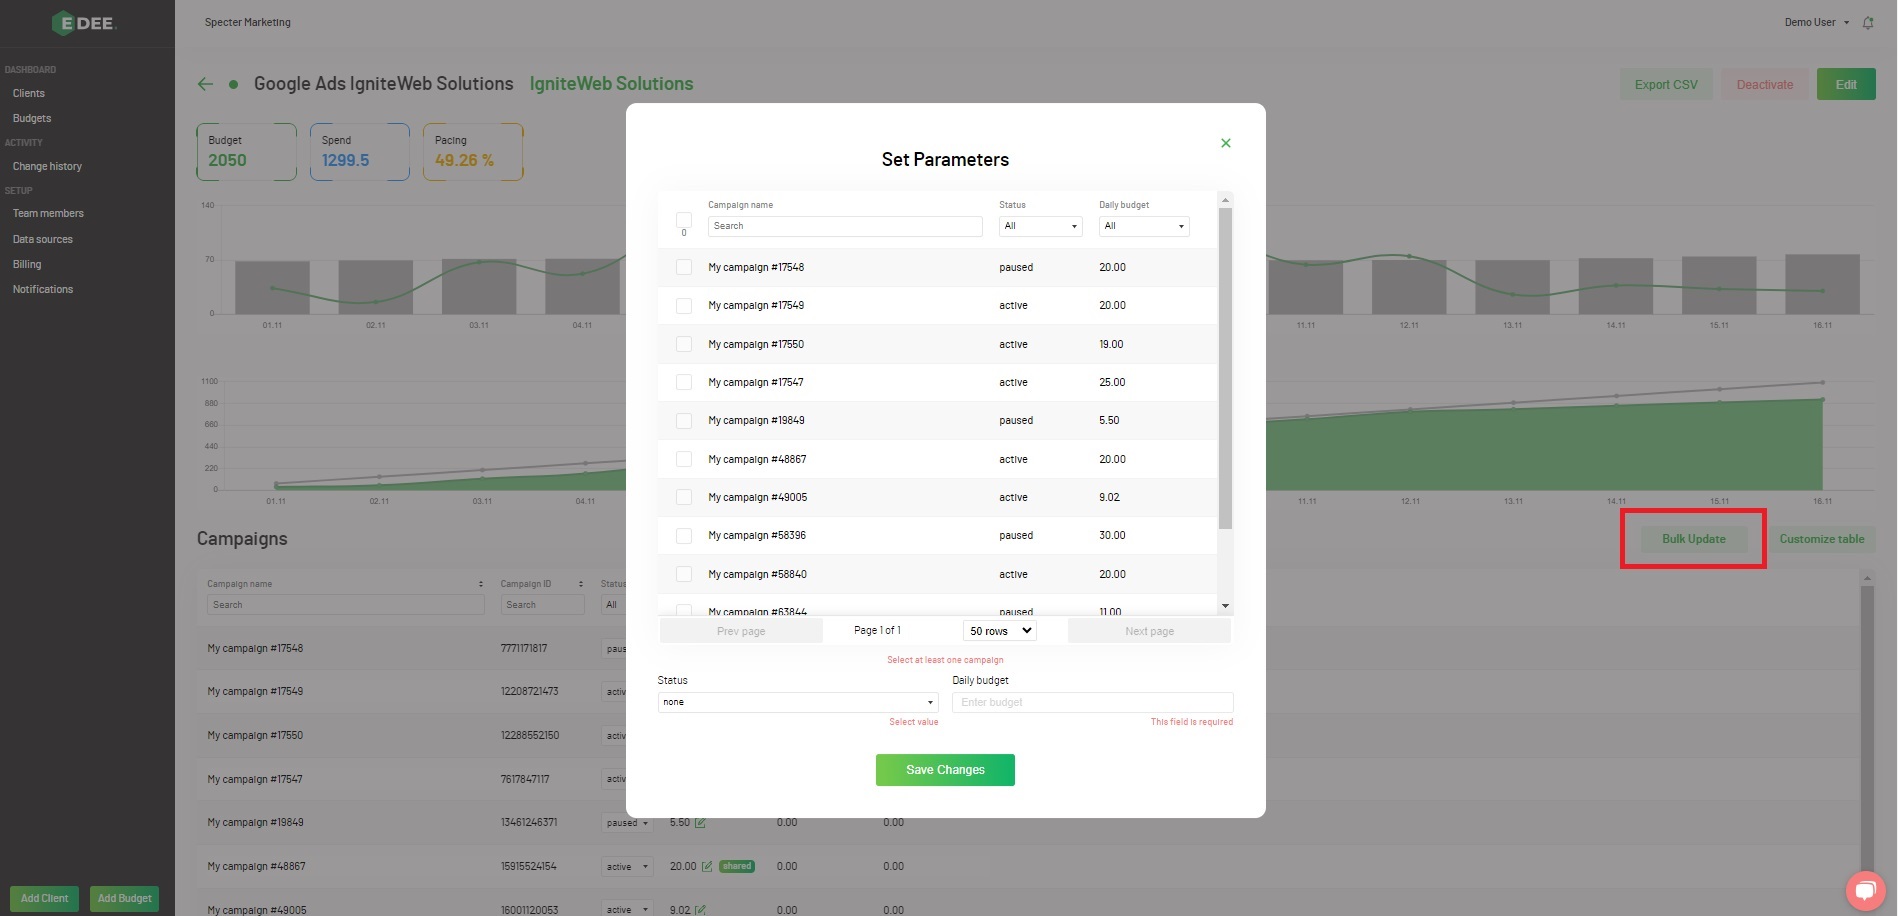This screenshot has width=1898, height=916.
Task: Open the Status filter dropdown in dialog
Action: coord(1040,226)
